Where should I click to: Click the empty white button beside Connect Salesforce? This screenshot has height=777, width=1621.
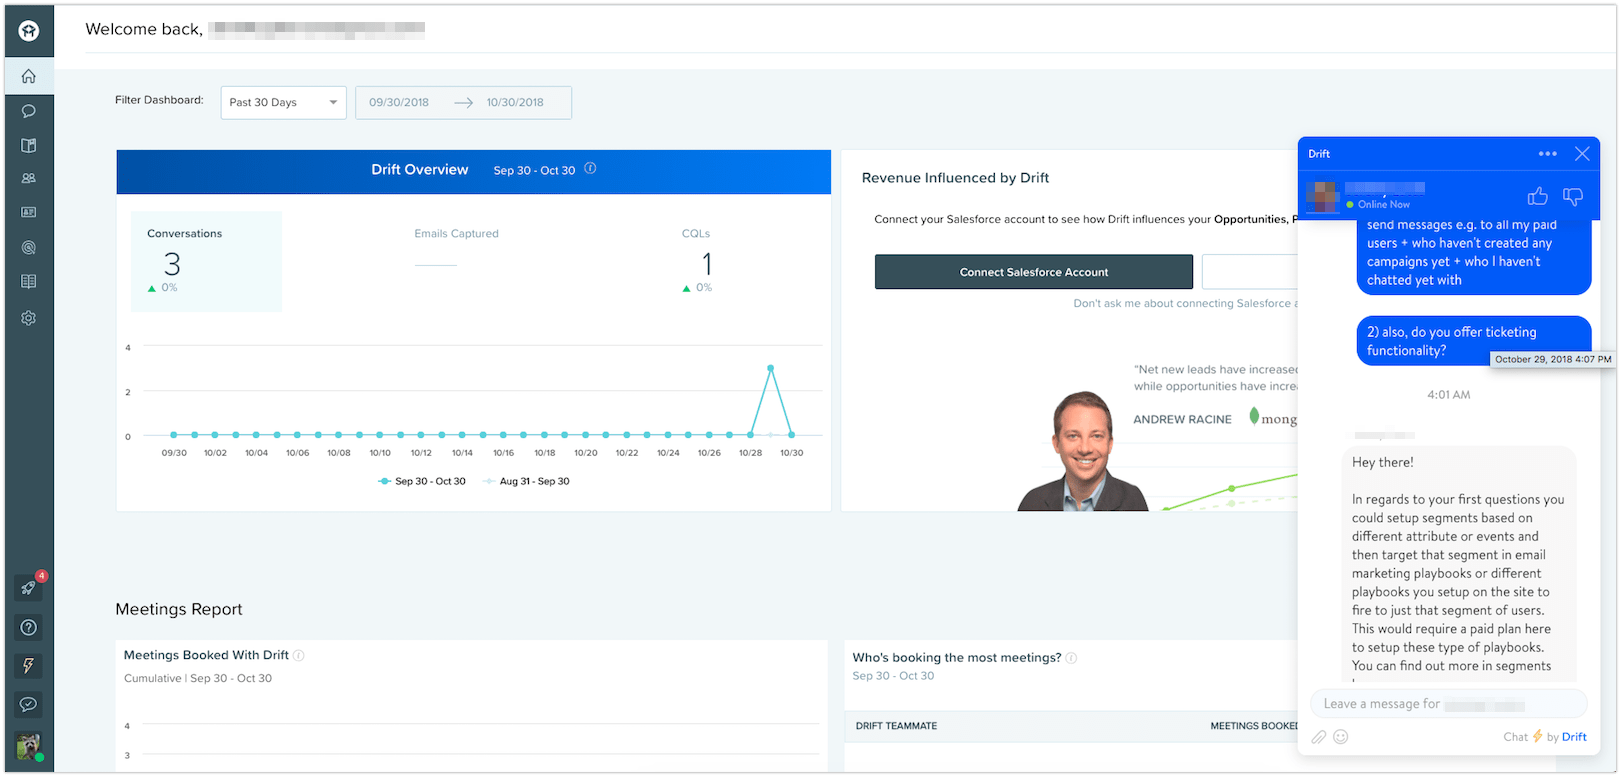click(1249, 272)
